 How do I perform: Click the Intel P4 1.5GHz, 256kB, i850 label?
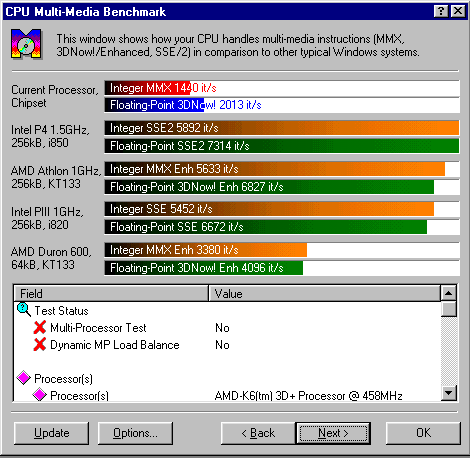[x=50, y=136]
